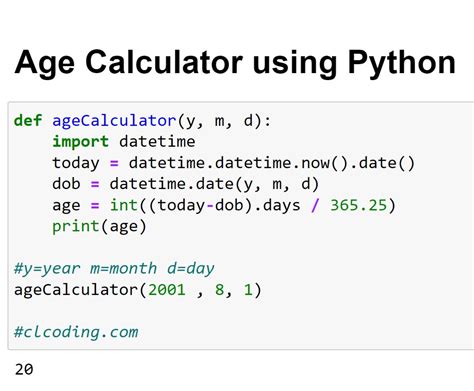The width and height of the screenshot is (474, 391).
Task: Click the def keyword in code cell
Action: tap(28, 120)
